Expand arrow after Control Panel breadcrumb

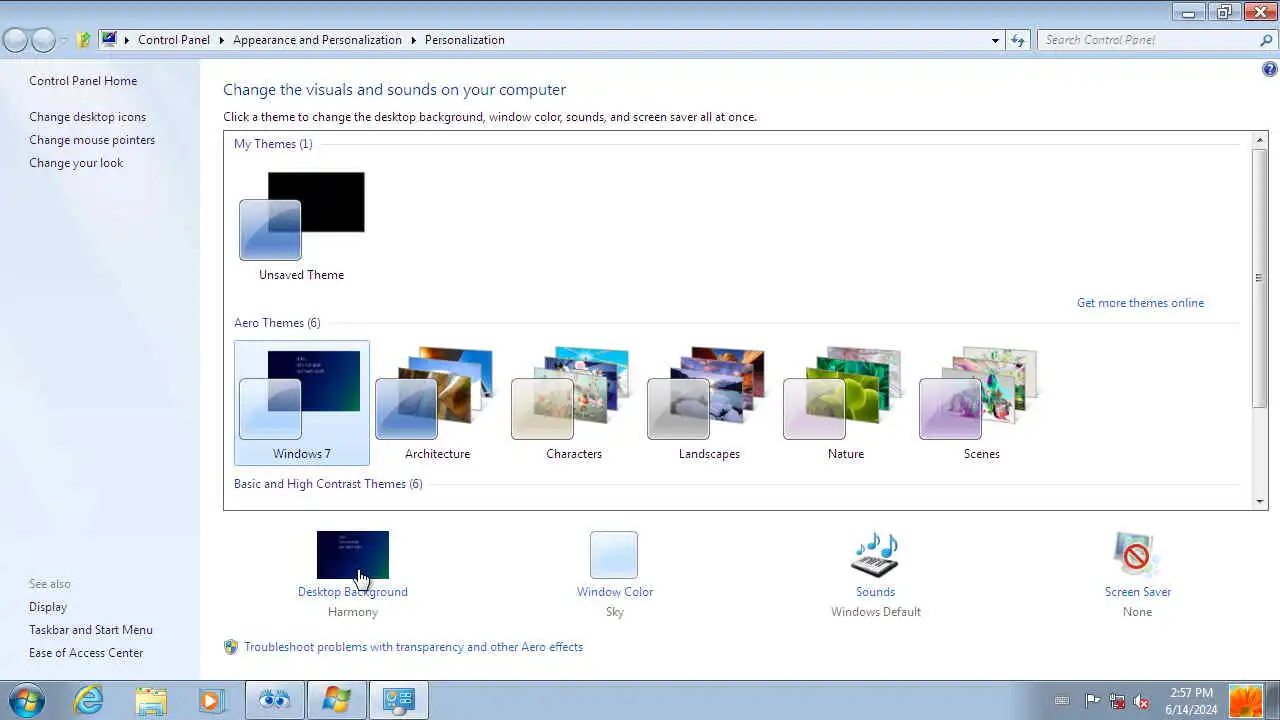222,40
